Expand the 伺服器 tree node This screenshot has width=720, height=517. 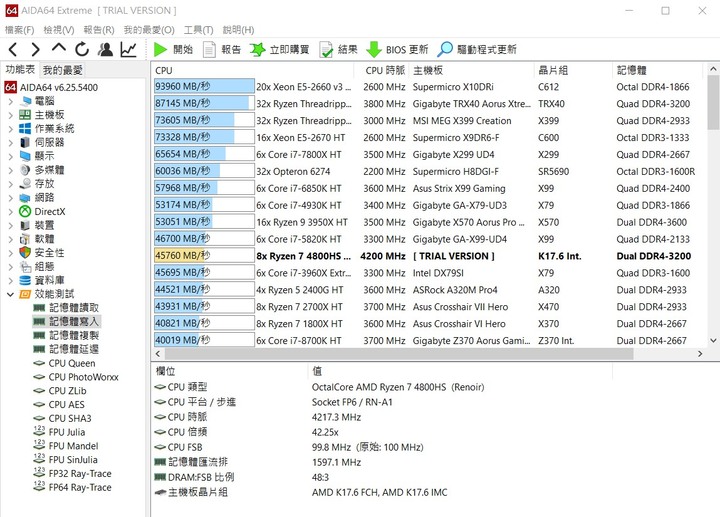[11, 142]
